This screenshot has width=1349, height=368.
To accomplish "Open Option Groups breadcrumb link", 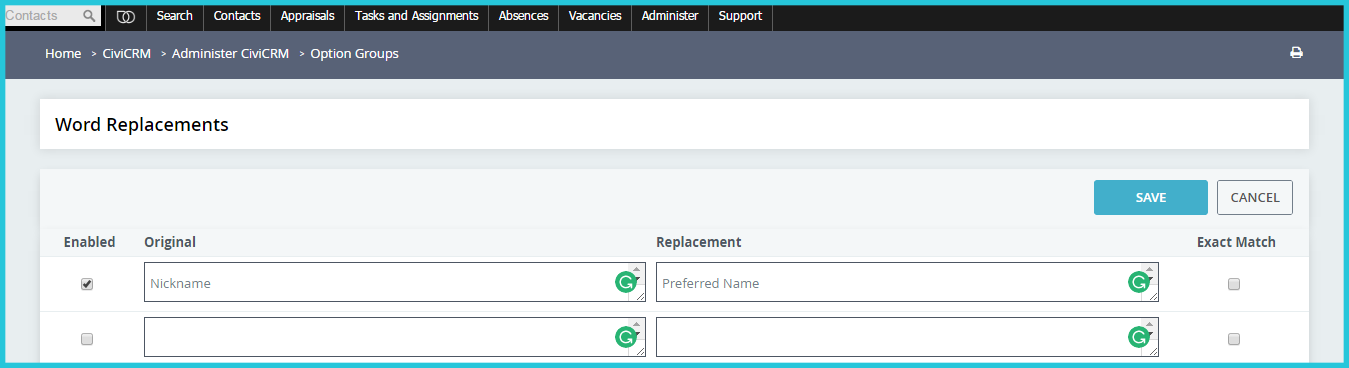I will (x=354, y=54).
